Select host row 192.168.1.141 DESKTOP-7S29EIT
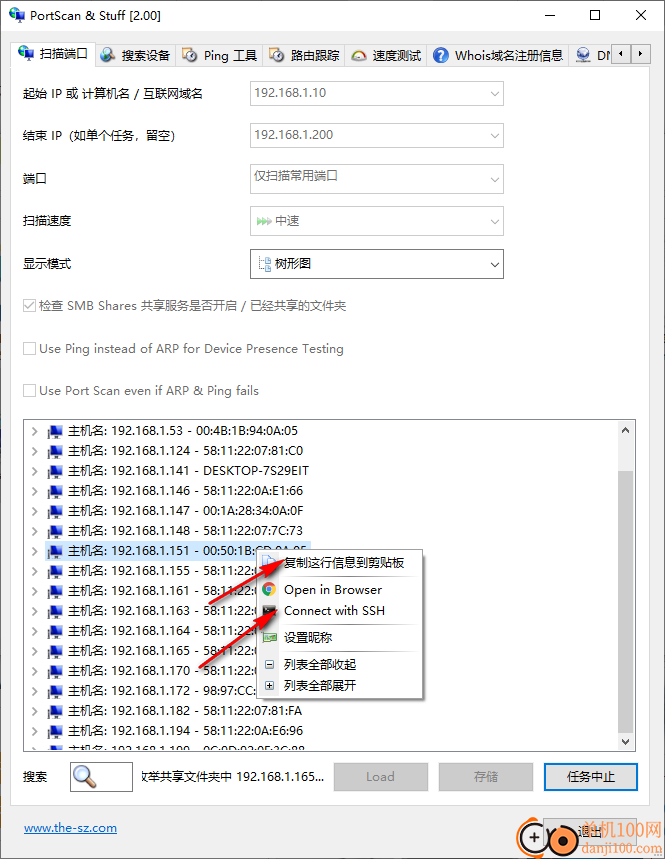 tap(188, 471)
